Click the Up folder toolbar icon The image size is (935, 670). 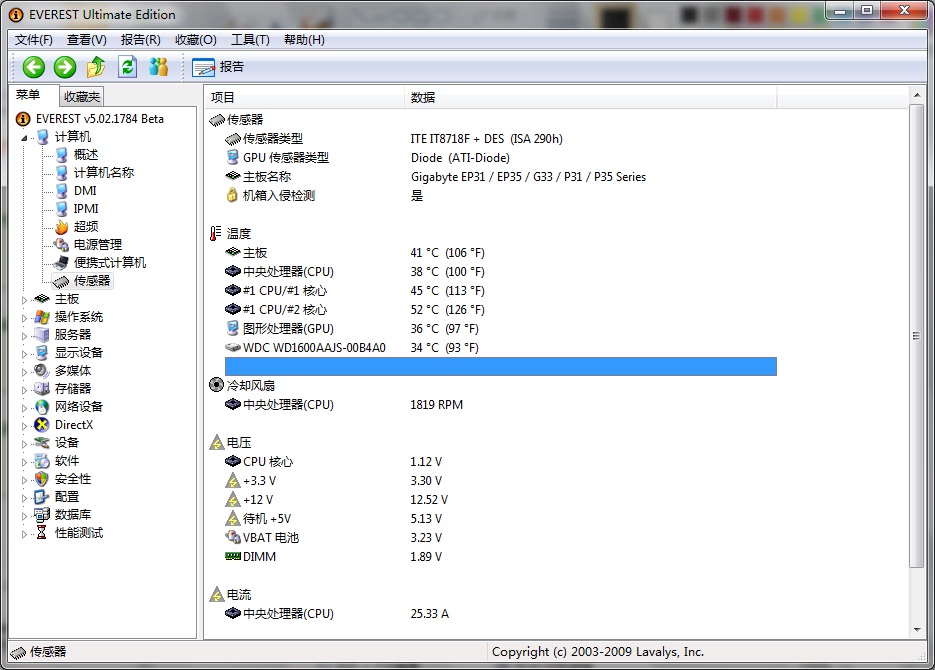(96, 67)
